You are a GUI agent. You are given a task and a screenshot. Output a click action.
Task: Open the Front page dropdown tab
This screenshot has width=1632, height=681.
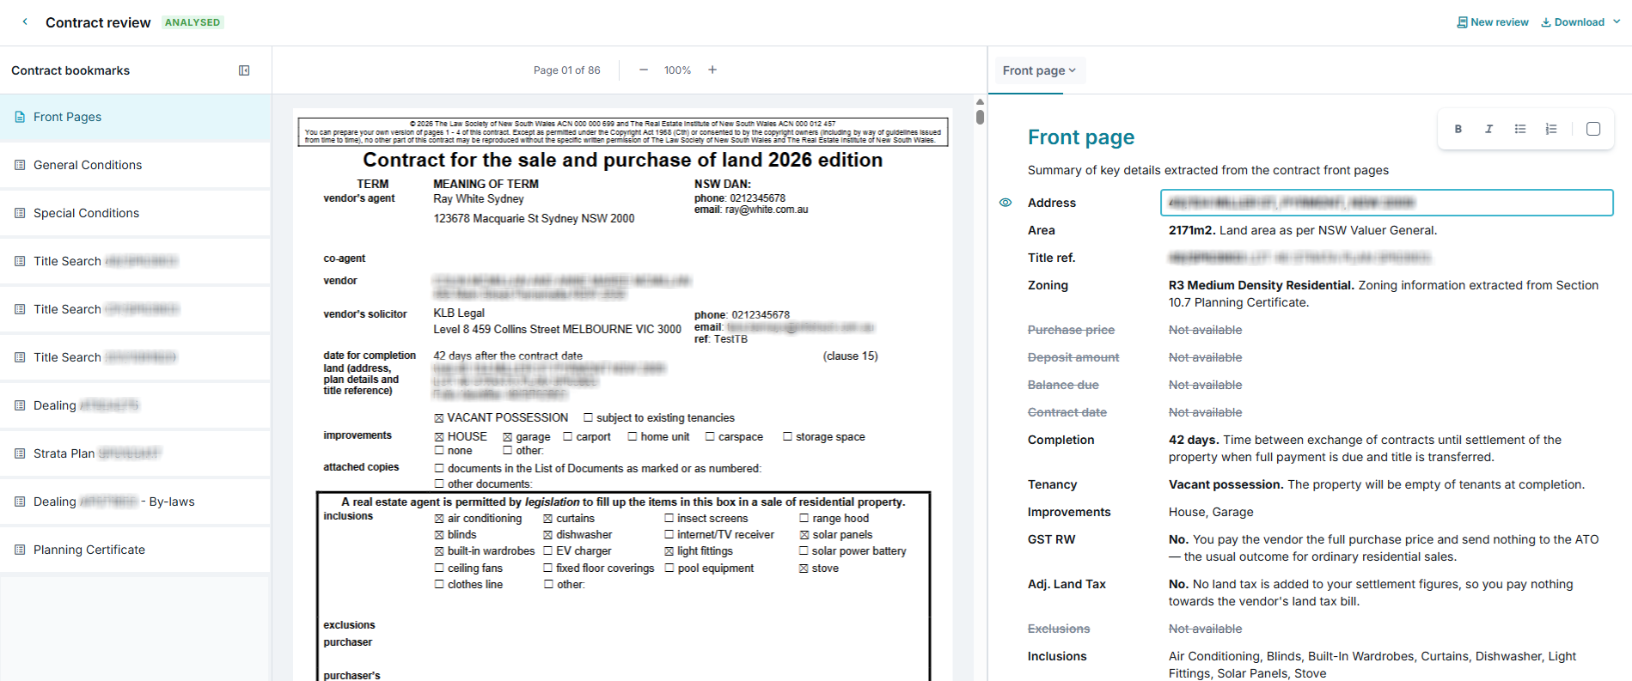1039,71
